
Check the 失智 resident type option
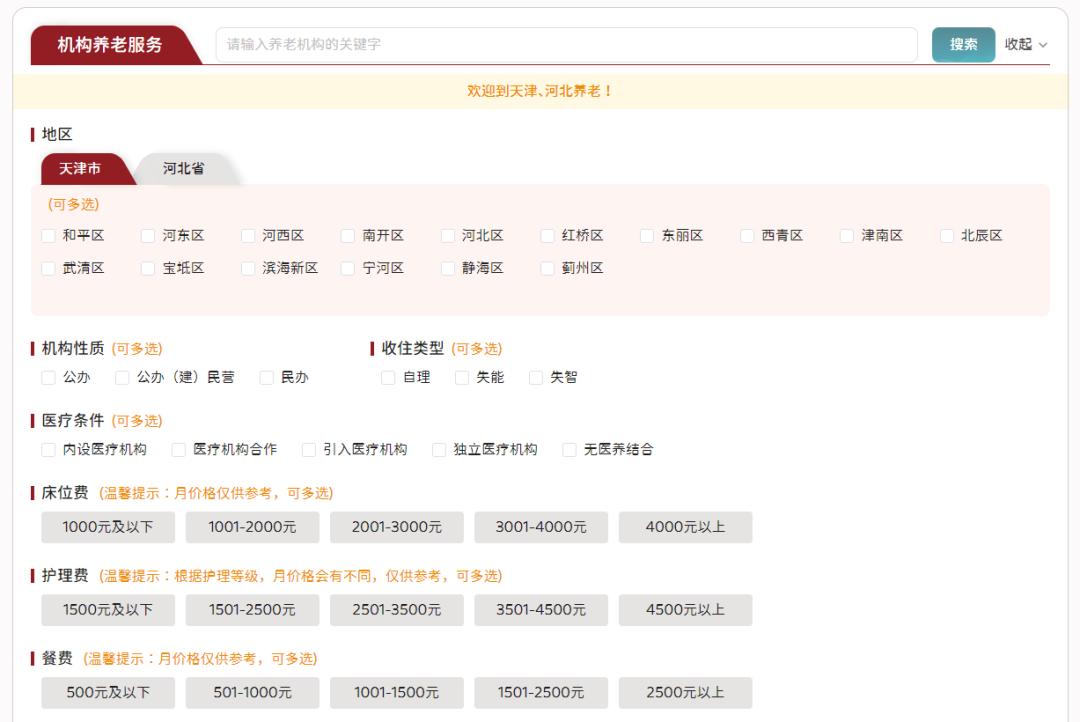pos(539,377)
